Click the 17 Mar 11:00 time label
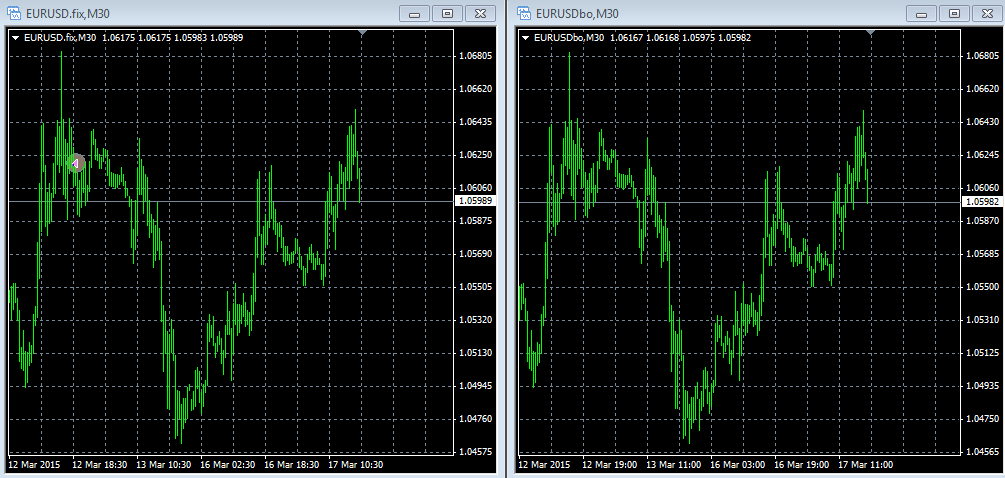 [x=864, y=465]
